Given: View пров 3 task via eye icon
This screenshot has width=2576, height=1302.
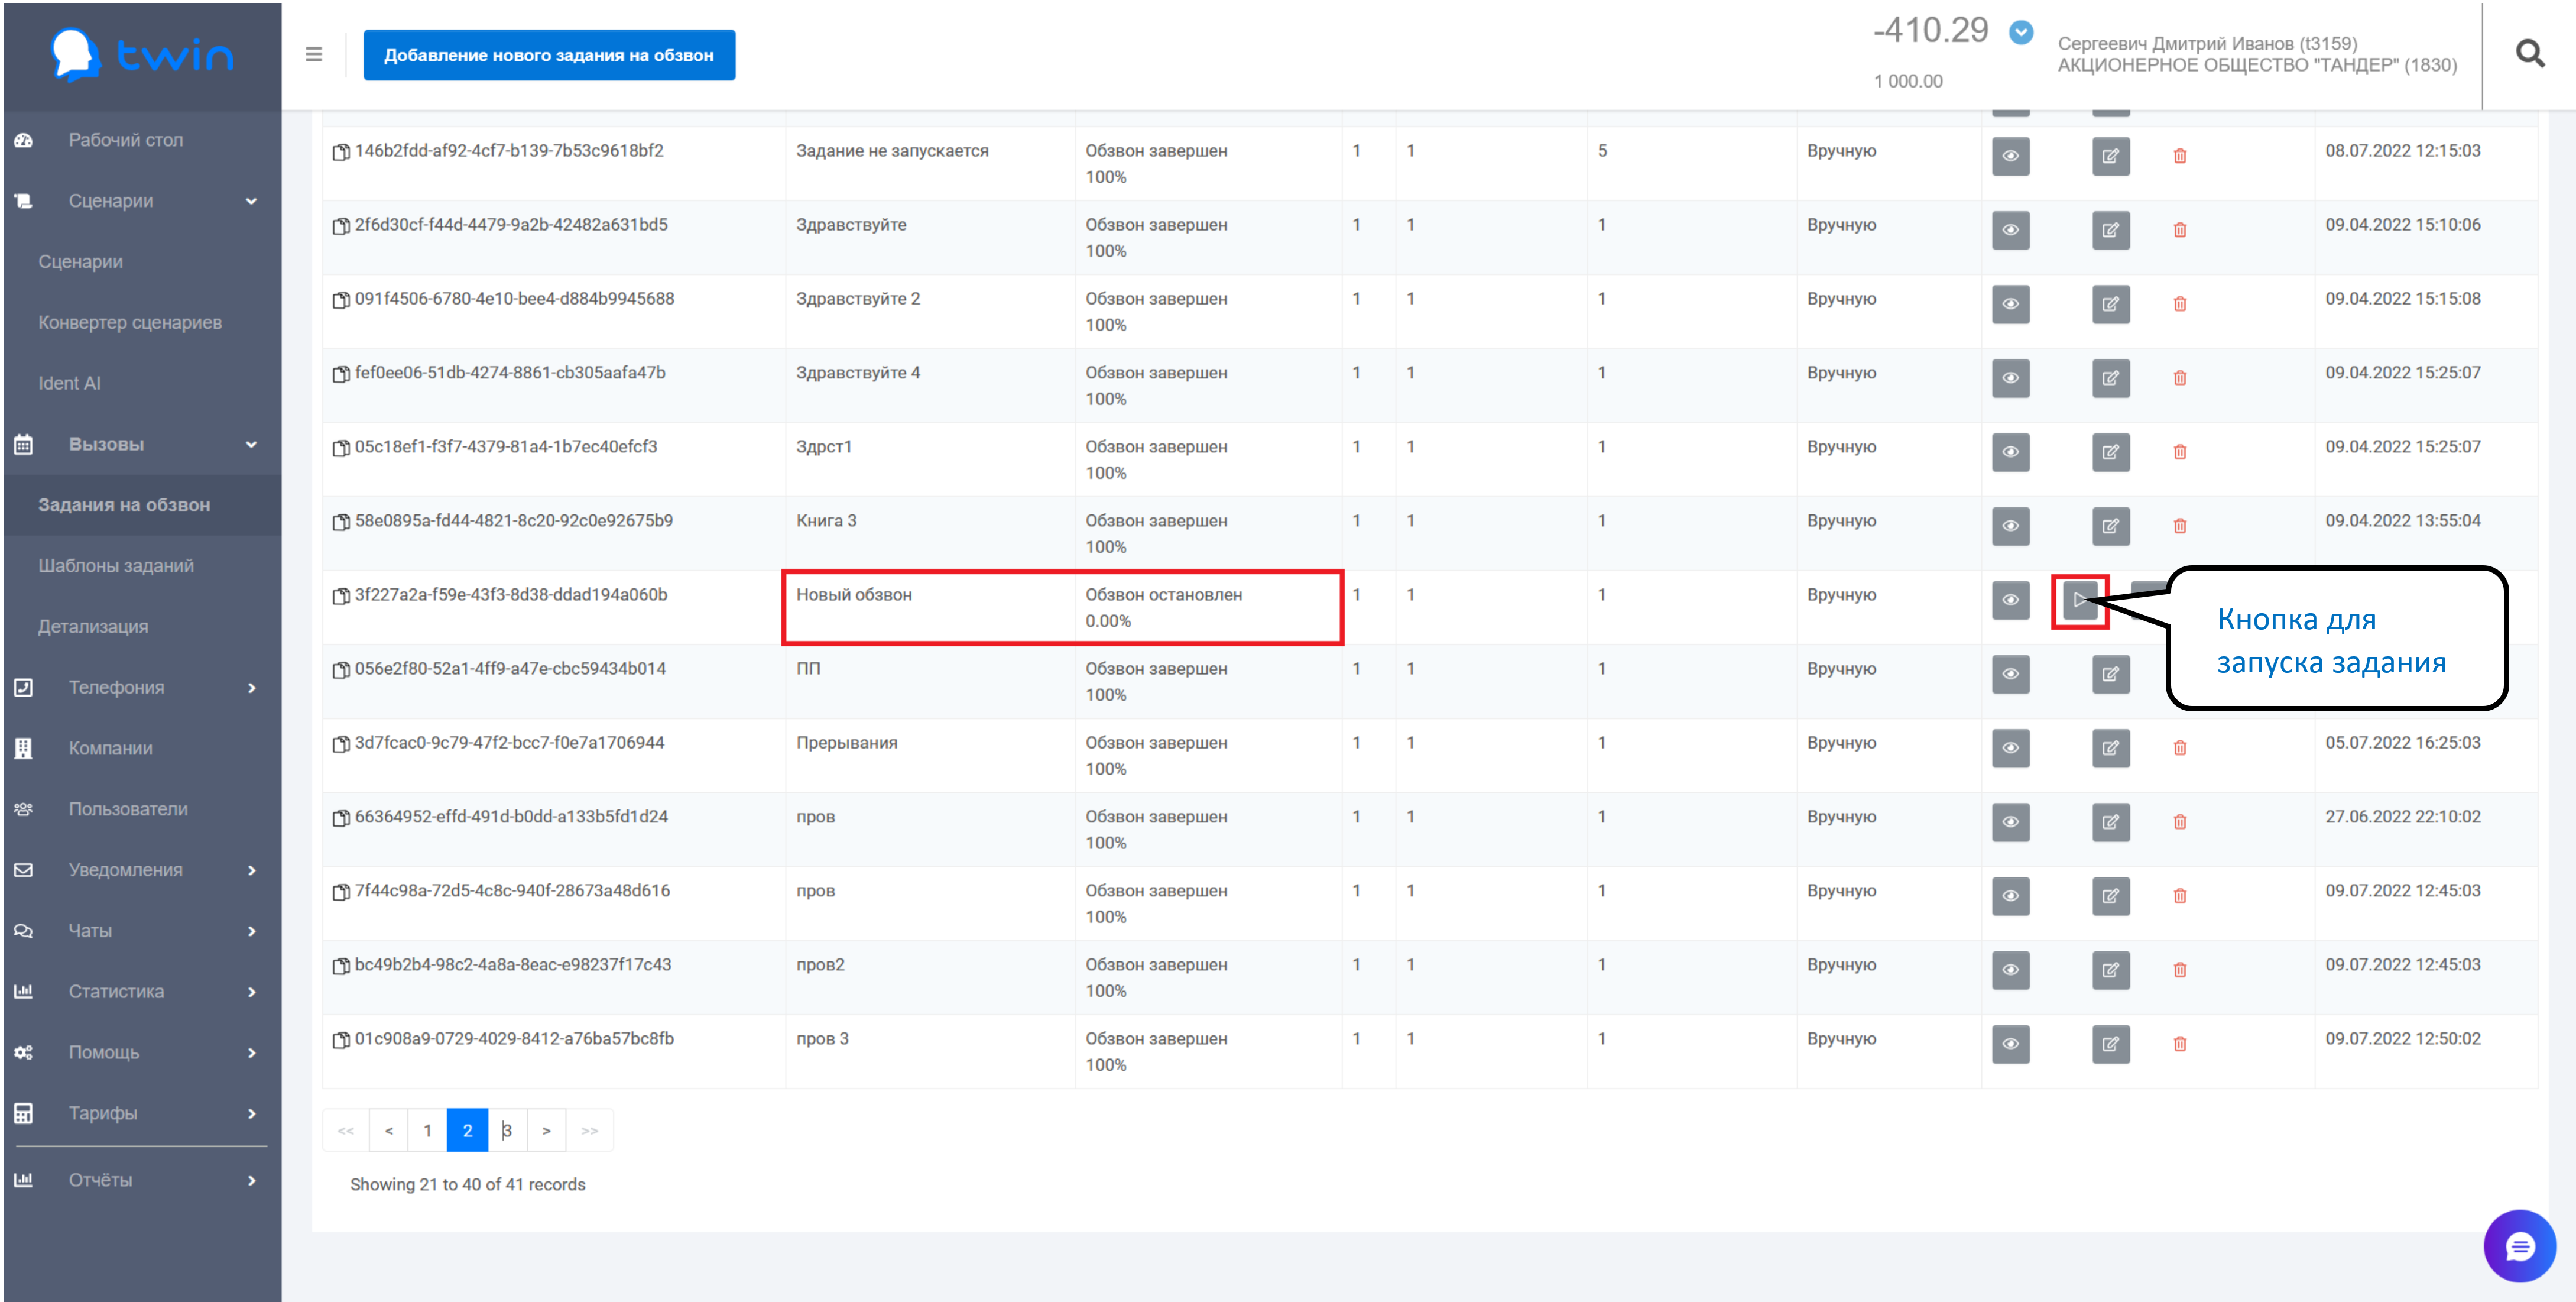Looking at the screenshot, I should pos(2010,1044).
